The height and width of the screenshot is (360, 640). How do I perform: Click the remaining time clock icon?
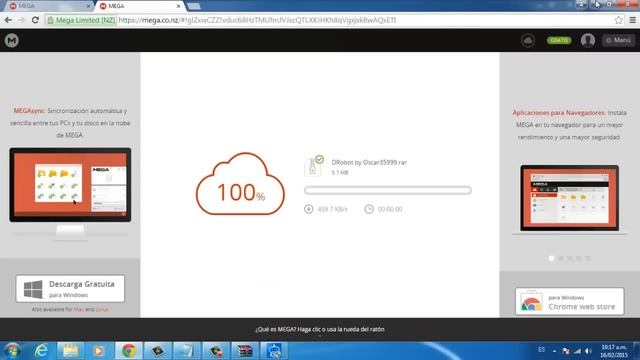pos(369,209)
